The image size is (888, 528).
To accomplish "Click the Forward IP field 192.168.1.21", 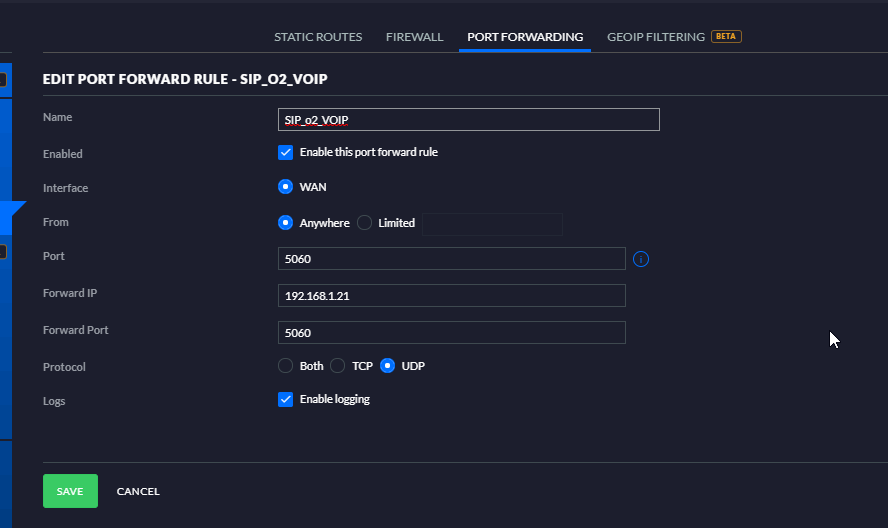I will 451,295.
